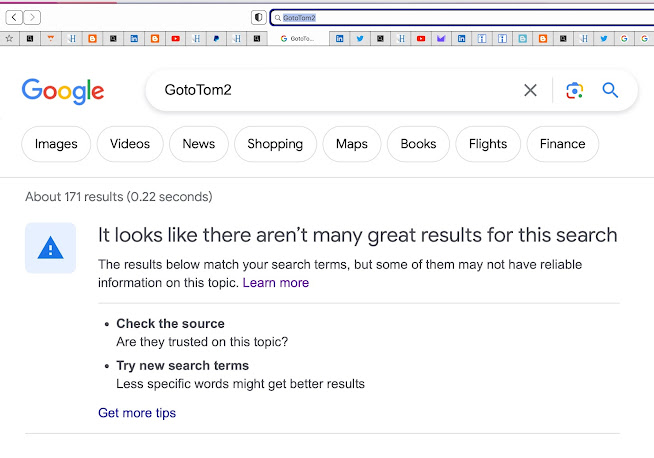Click into the Google search box
This screenshot has height=458, width=654.
coord(334,90)
